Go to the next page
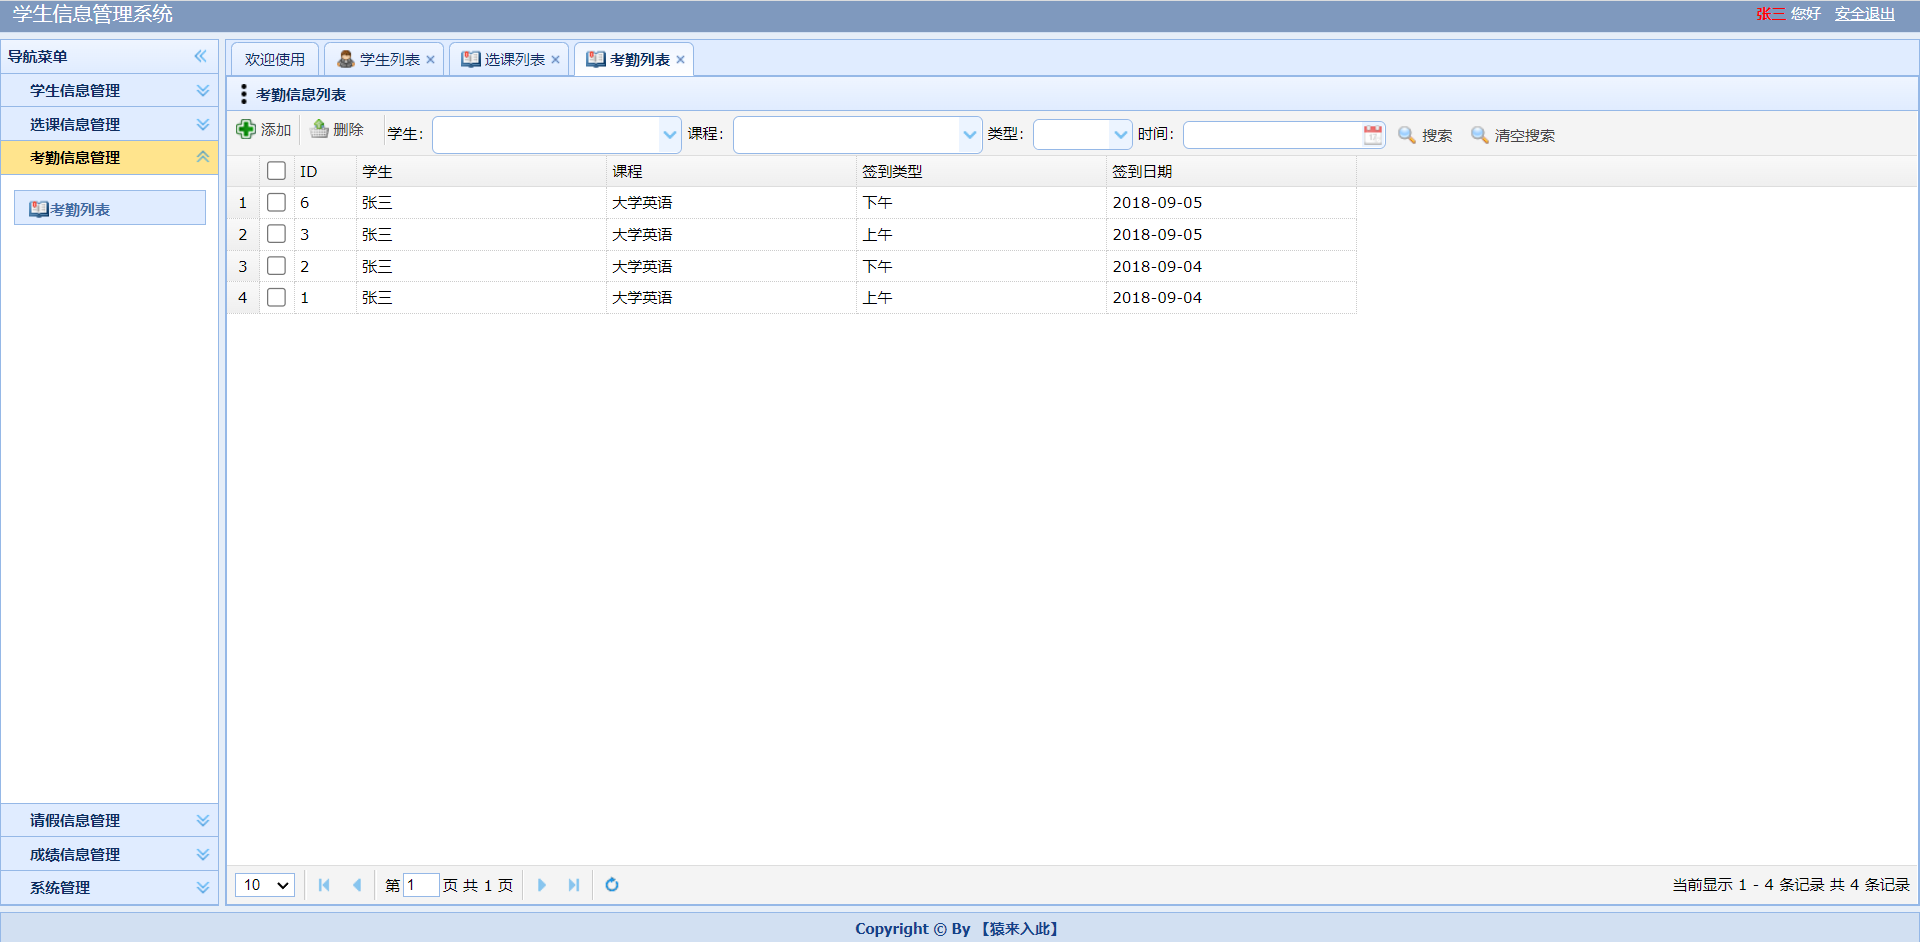This screenshot has height=942, width=1920. [542, 885]
